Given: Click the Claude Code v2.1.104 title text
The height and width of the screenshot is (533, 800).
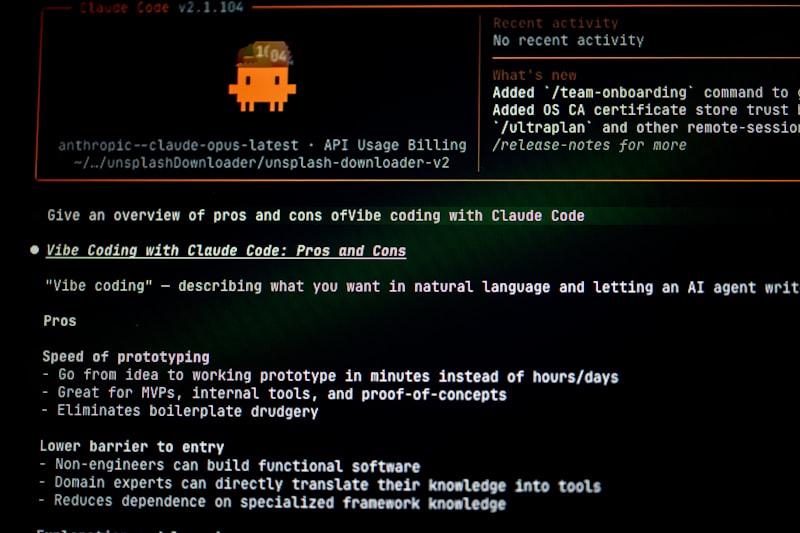Looking at the screenshot, I should (x=163, y=7).
